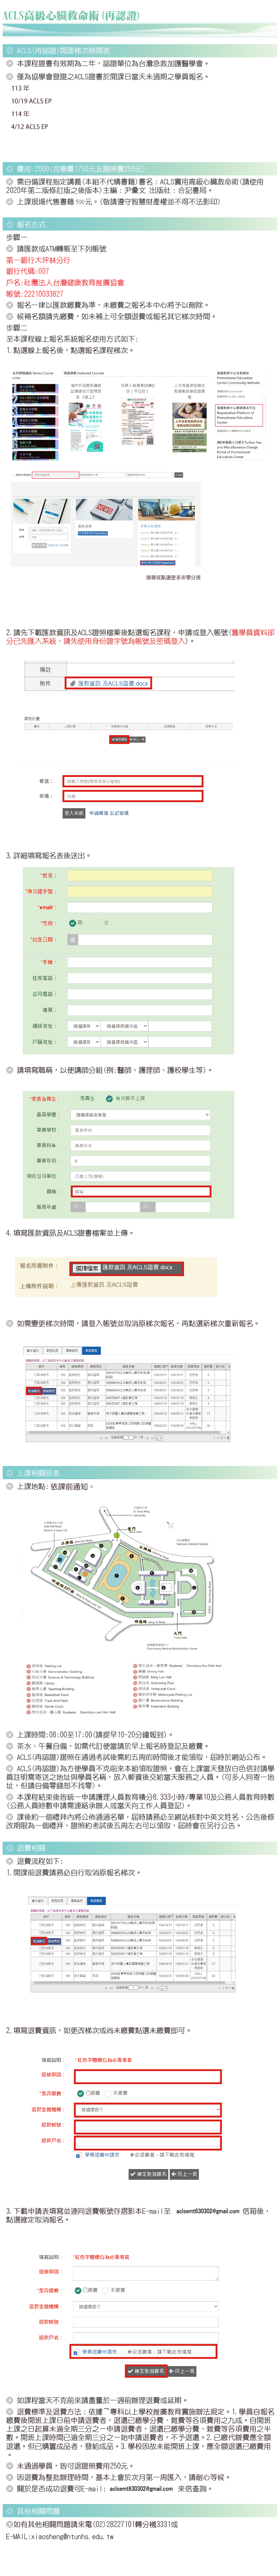The image size is (280, 2576).
Task: Open the 通訊地址 district dropdown
Action: click(x=125, y=1026)
